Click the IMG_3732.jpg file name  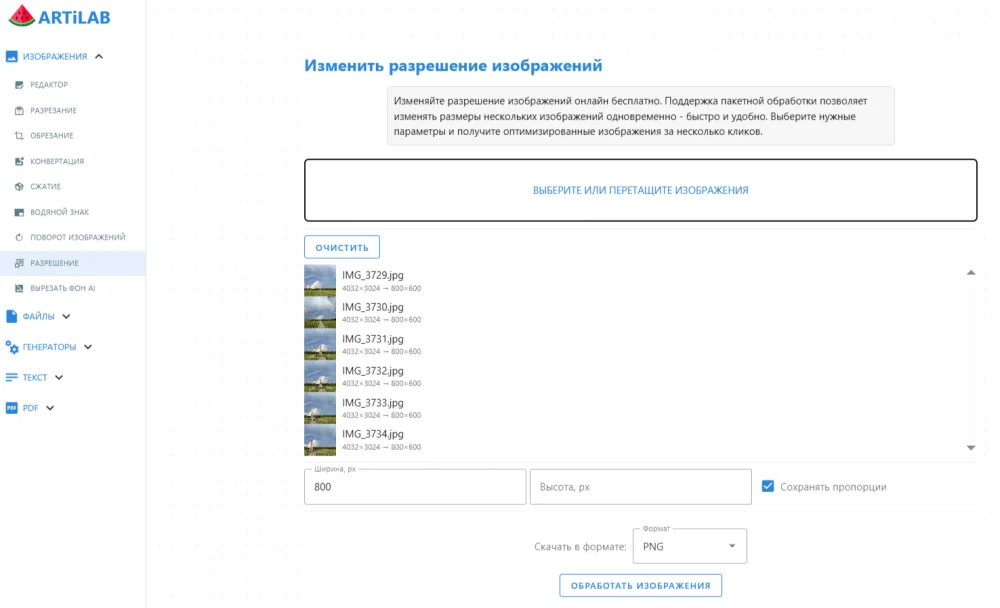point(372,371)
